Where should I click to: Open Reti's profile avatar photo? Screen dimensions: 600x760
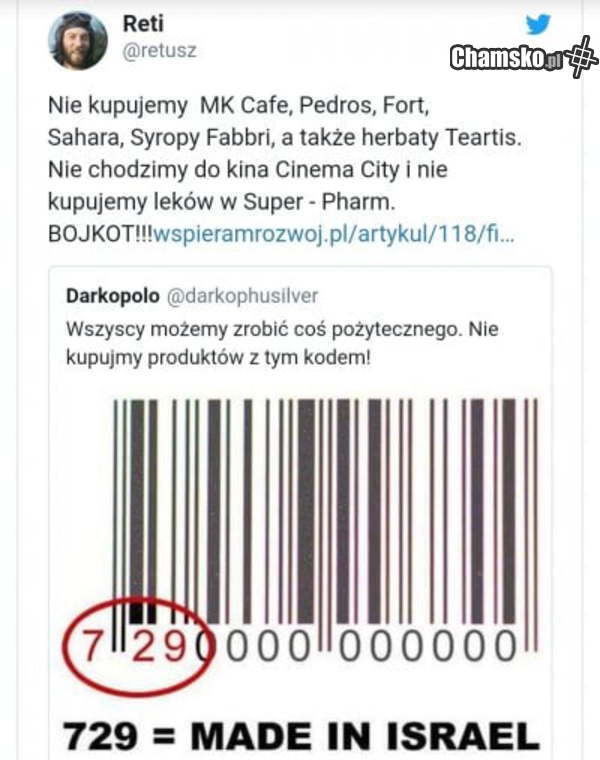tap(78, 41)
